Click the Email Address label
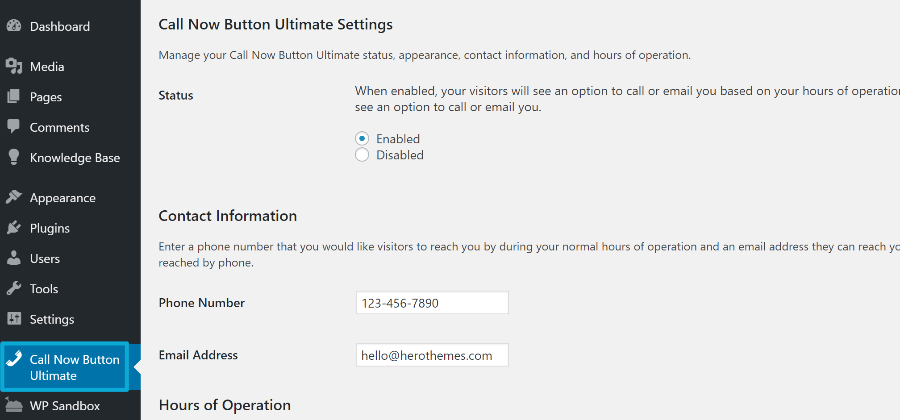900x420 pixels. (x=198, y=355)
